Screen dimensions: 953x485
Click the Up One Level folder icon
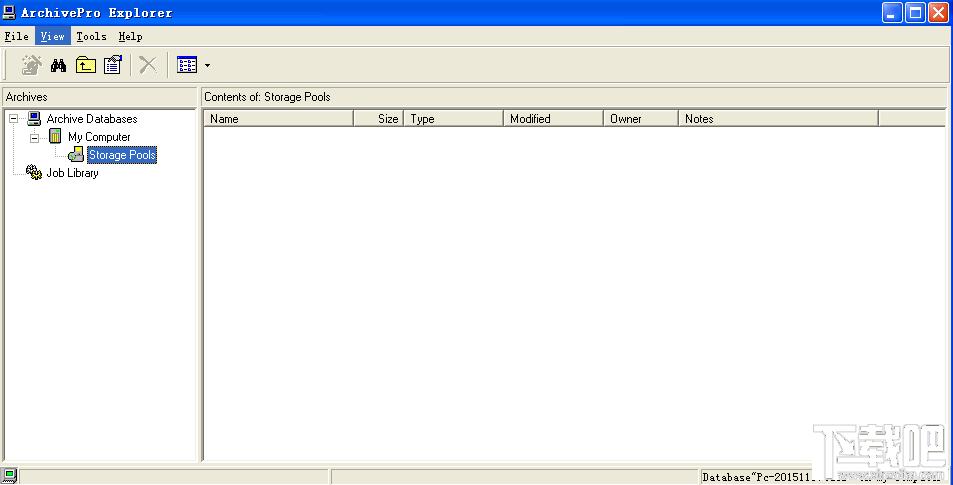tap(86, 65)
